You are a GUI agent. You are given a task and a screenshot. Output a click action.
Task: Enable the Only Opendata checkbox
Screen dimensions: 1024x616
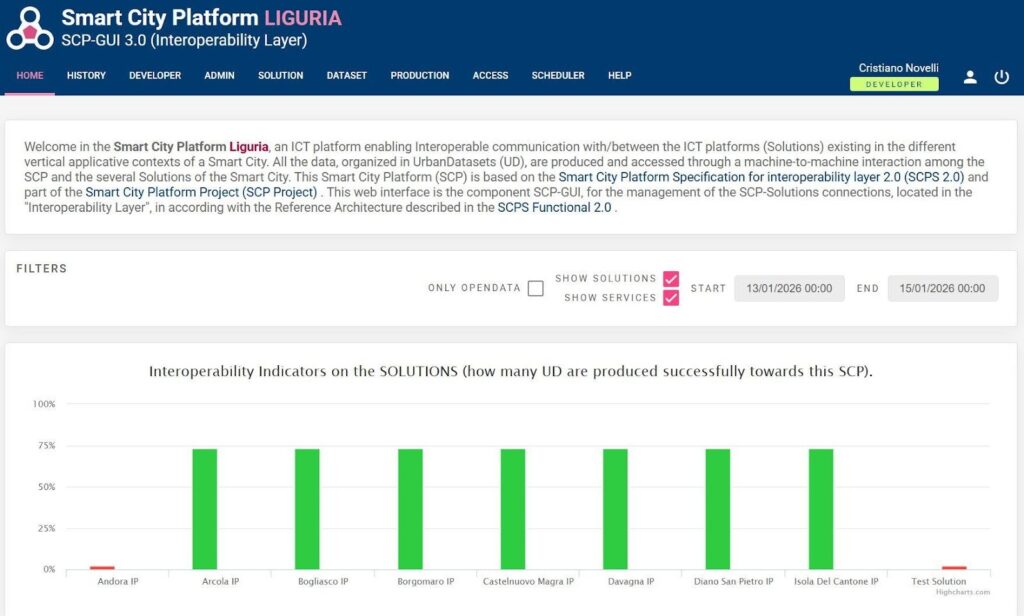coord(535,288)
